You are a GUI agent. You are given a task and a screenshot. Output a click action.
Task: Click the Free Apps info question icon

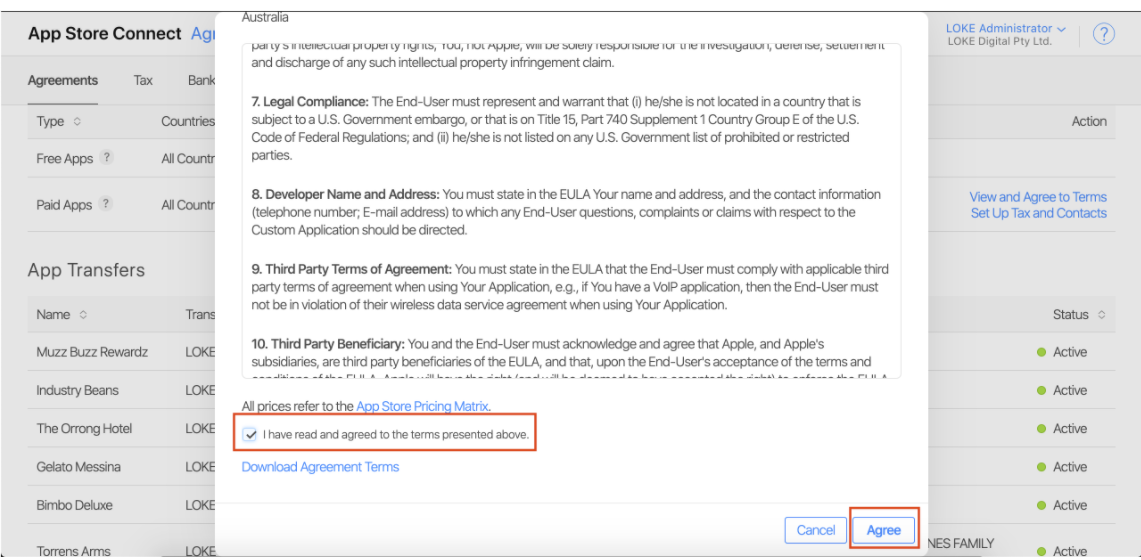click(x=106, y=157)
